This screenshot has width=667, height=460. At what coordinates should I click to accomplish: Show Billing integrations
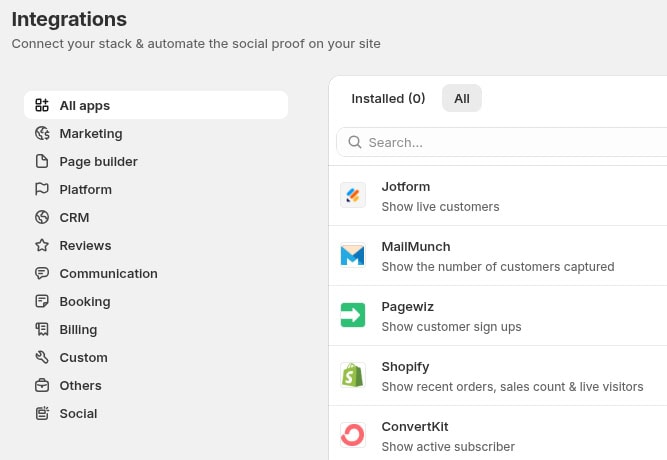click(x=80, y=329)
